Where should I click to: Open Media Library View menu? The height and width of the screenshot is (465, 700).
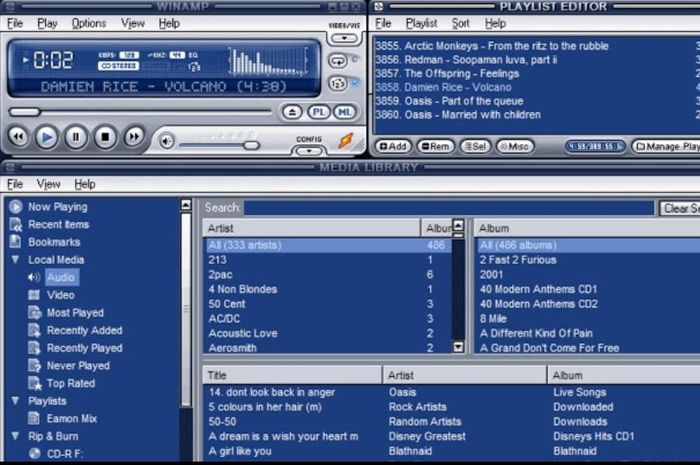click(48, 184)
